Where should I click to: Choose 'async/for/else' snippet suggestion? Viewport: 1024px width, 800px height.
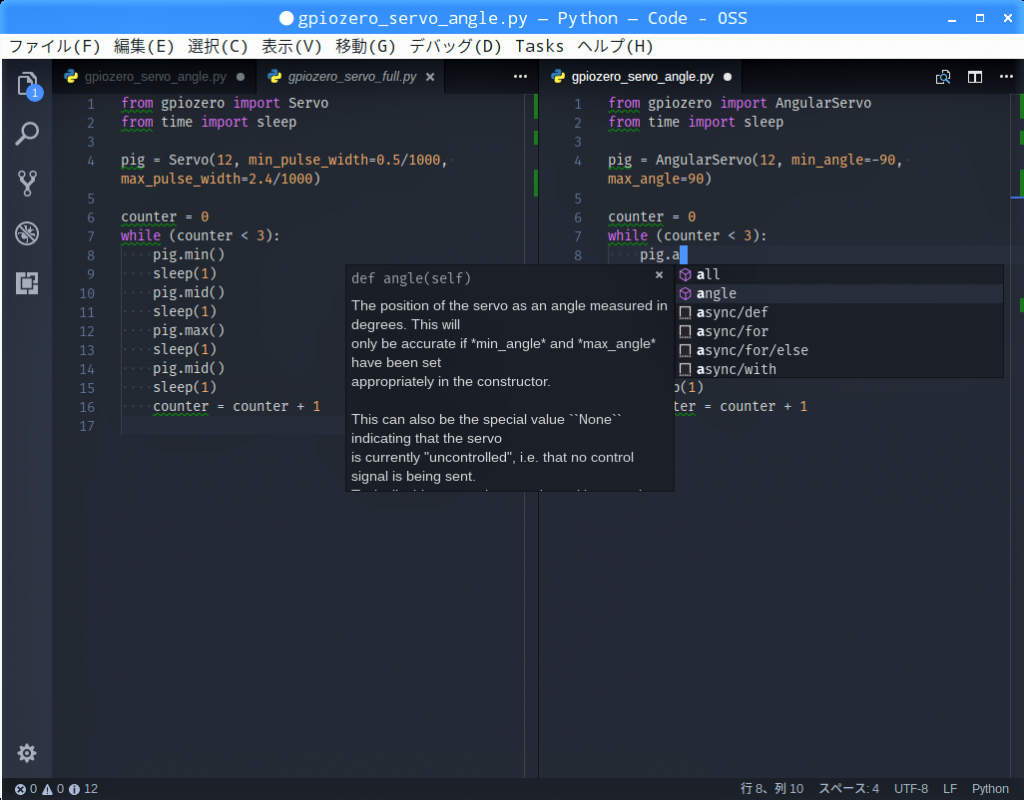click(x=840, y=350)
